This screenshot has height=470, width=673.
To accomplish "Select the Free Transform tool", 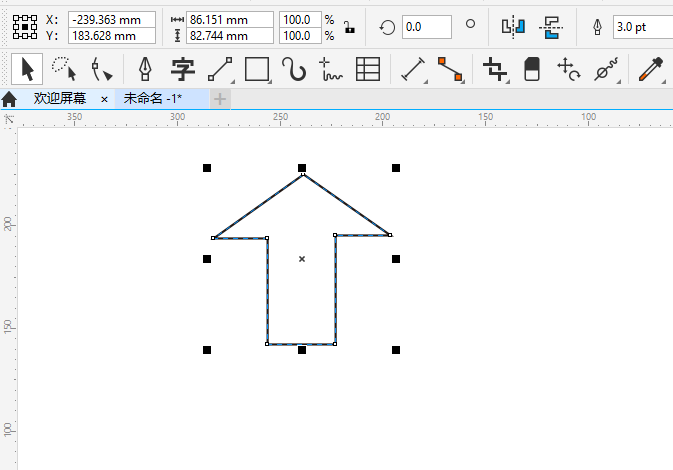I will click(568, 69).
